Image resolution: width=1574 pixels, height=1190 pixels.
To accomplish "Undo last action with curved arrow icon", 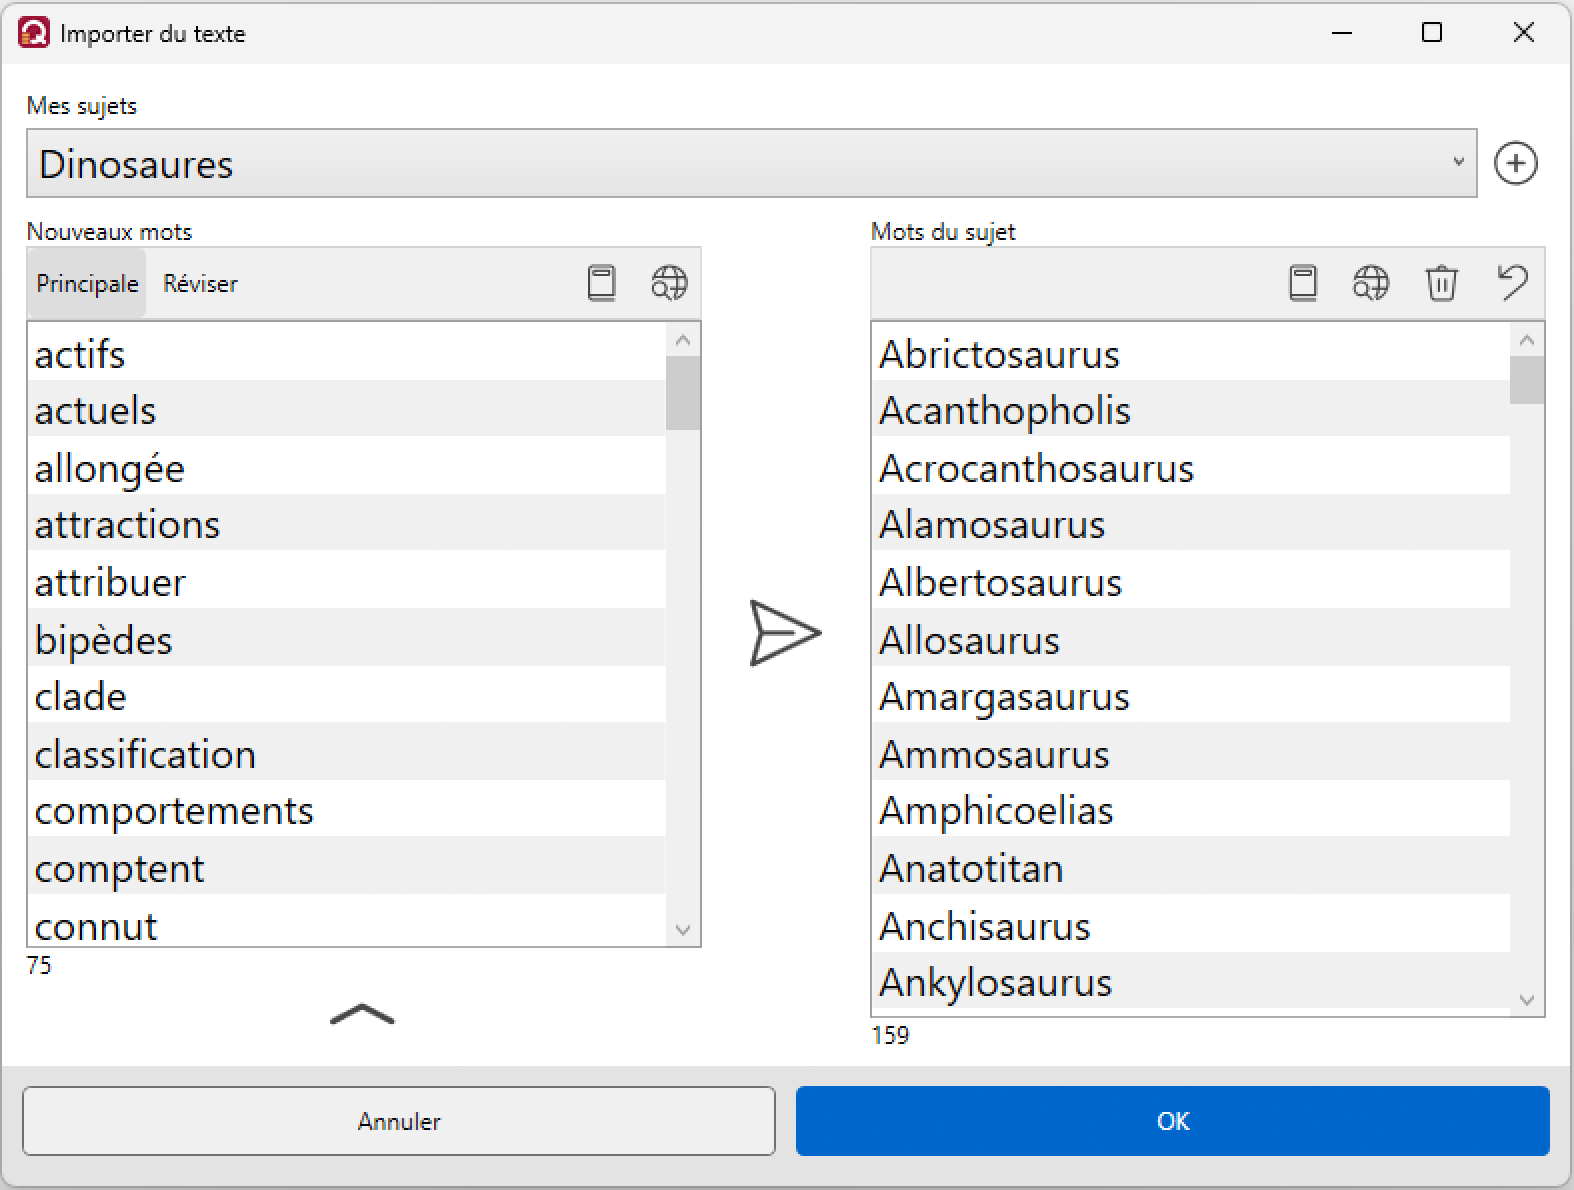I will coord(1512,283).
